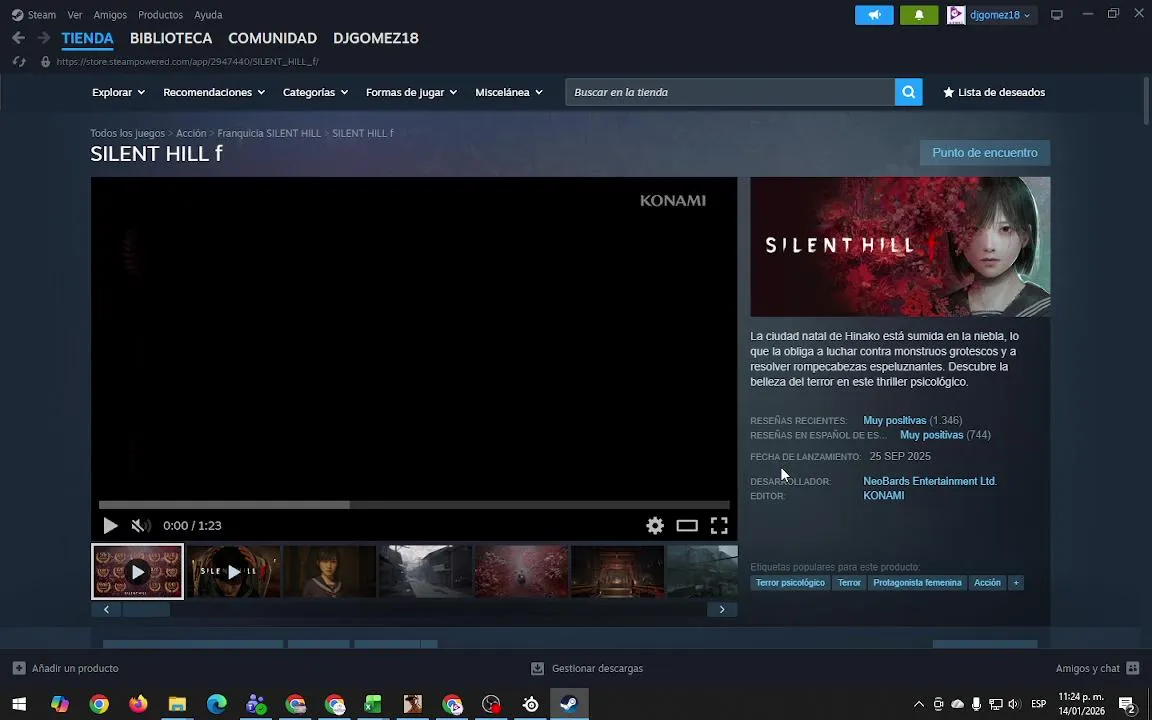Expand the Formas de jugar dropdown
1152x720 pixels.
(x=411, y=92)
